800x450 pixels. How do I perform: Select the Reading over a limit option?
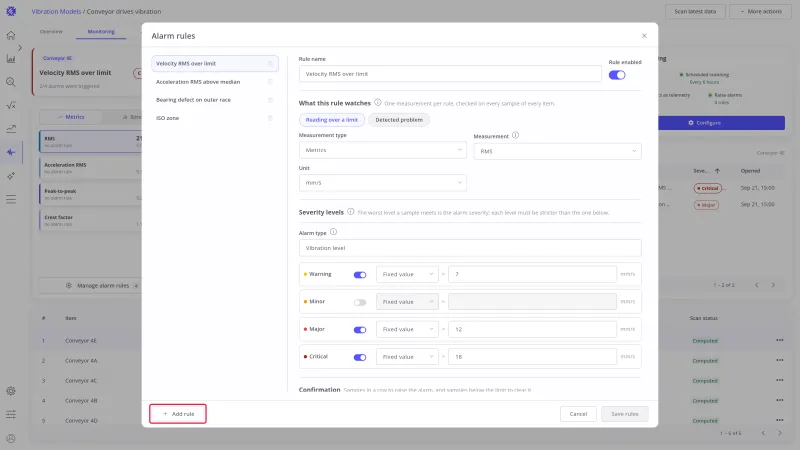(x=332, y=120)
